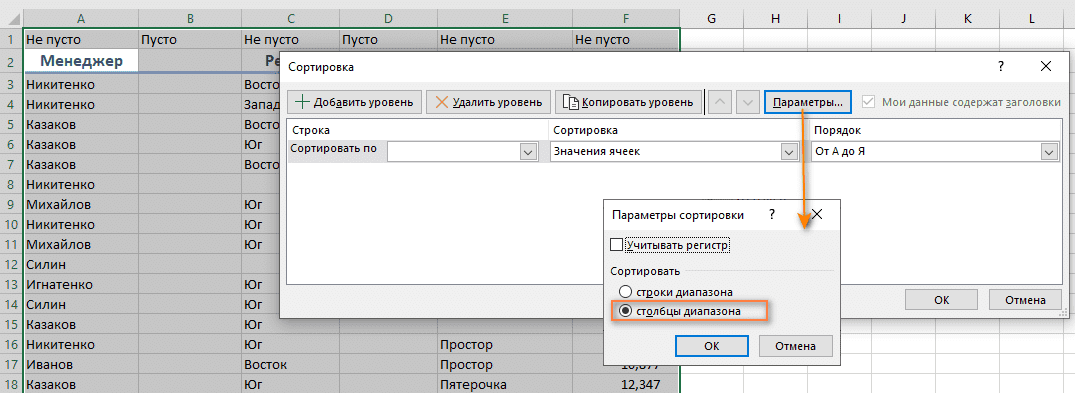Click the Параметры... button

tap(808, 102)
